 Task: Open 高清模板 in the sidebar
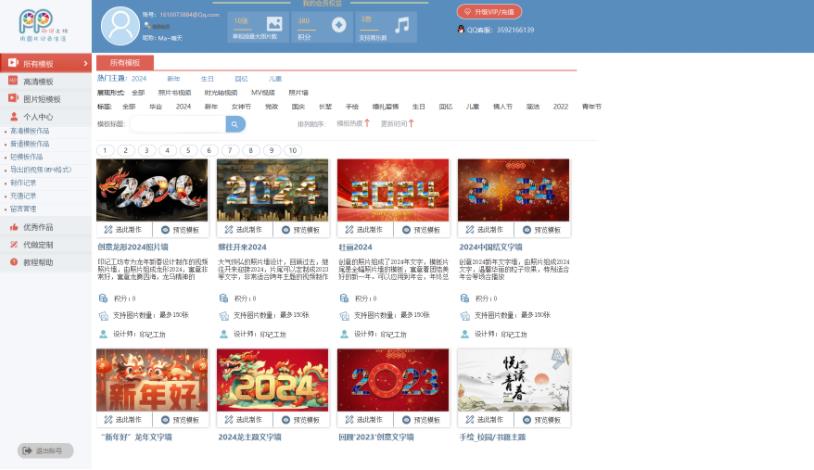tap(46, 81)
